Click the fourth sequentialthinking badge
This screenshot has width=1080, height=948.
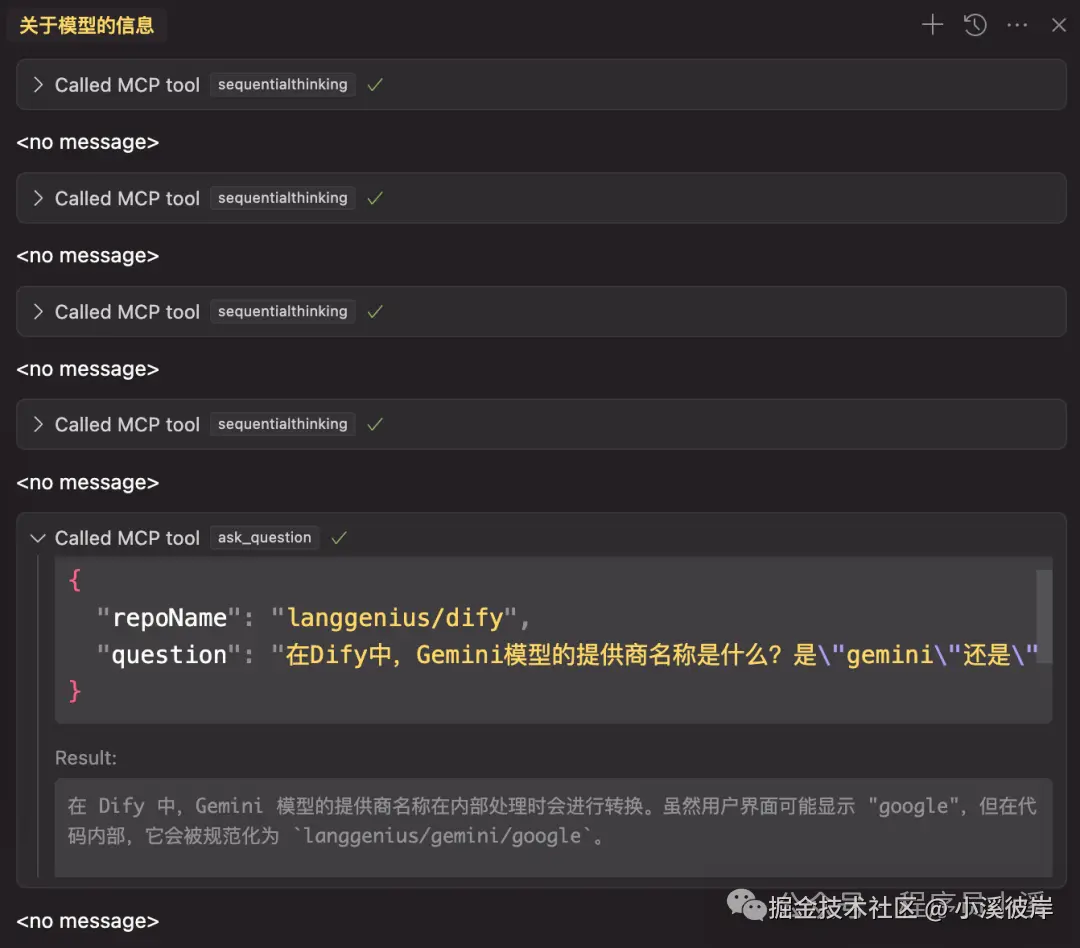(282, 424)
